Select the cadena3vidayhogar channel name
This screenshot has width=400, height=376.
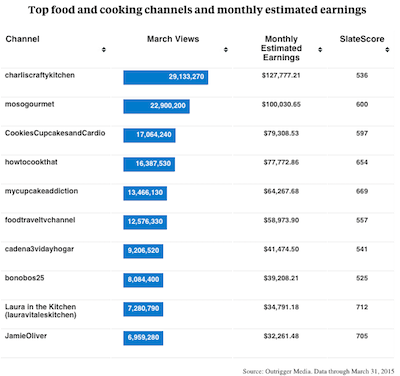point(39,249)
